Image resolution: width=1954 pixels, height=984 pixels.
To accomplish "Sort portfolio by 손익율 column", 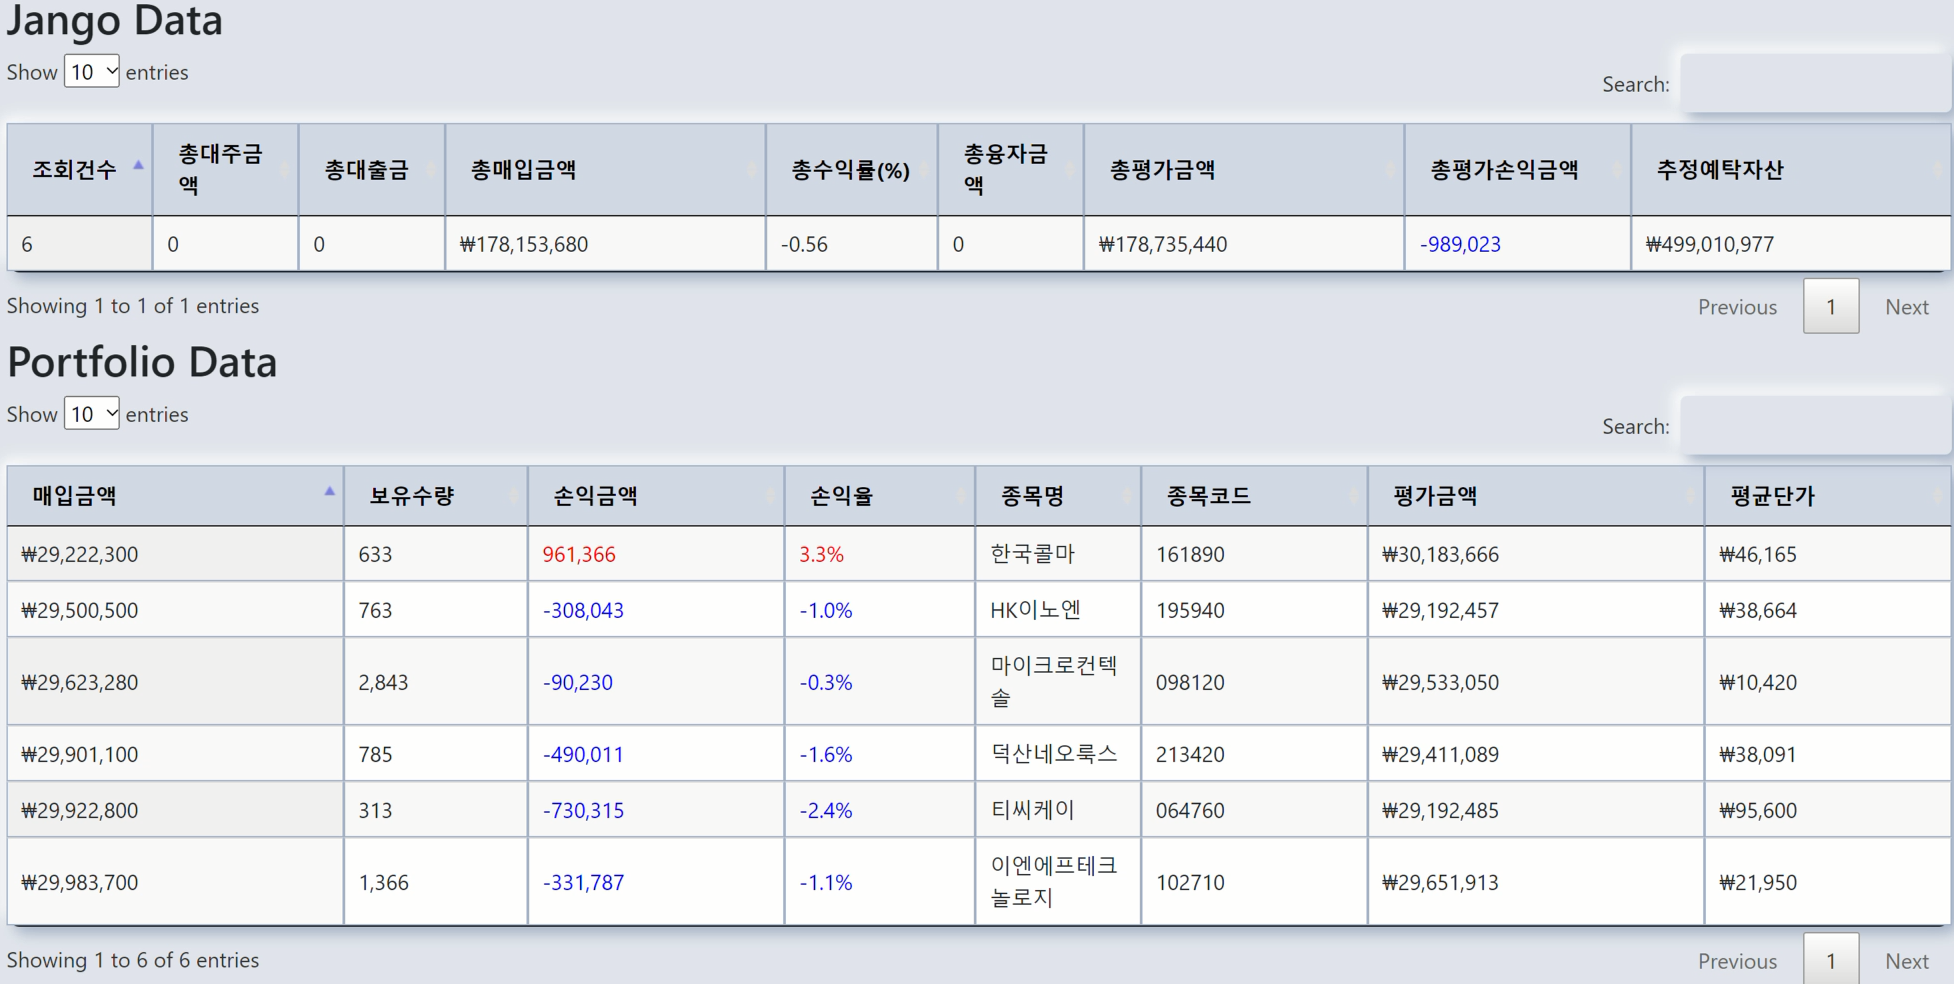I will pyautogui.click(x=879, y=495).
